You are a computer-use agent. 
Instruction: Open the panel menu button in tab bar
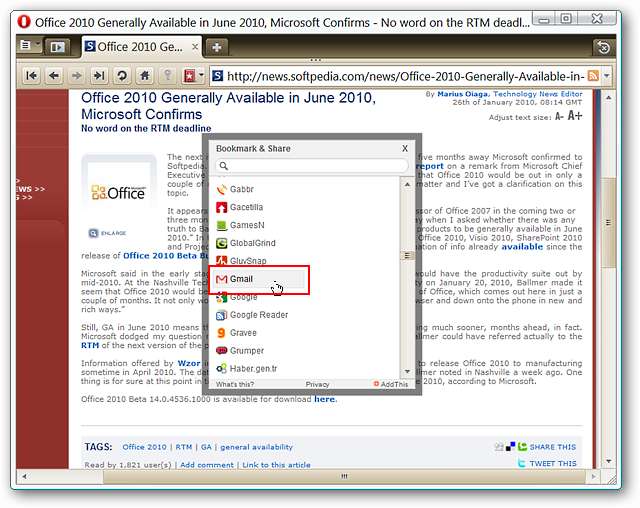(29, 45)
